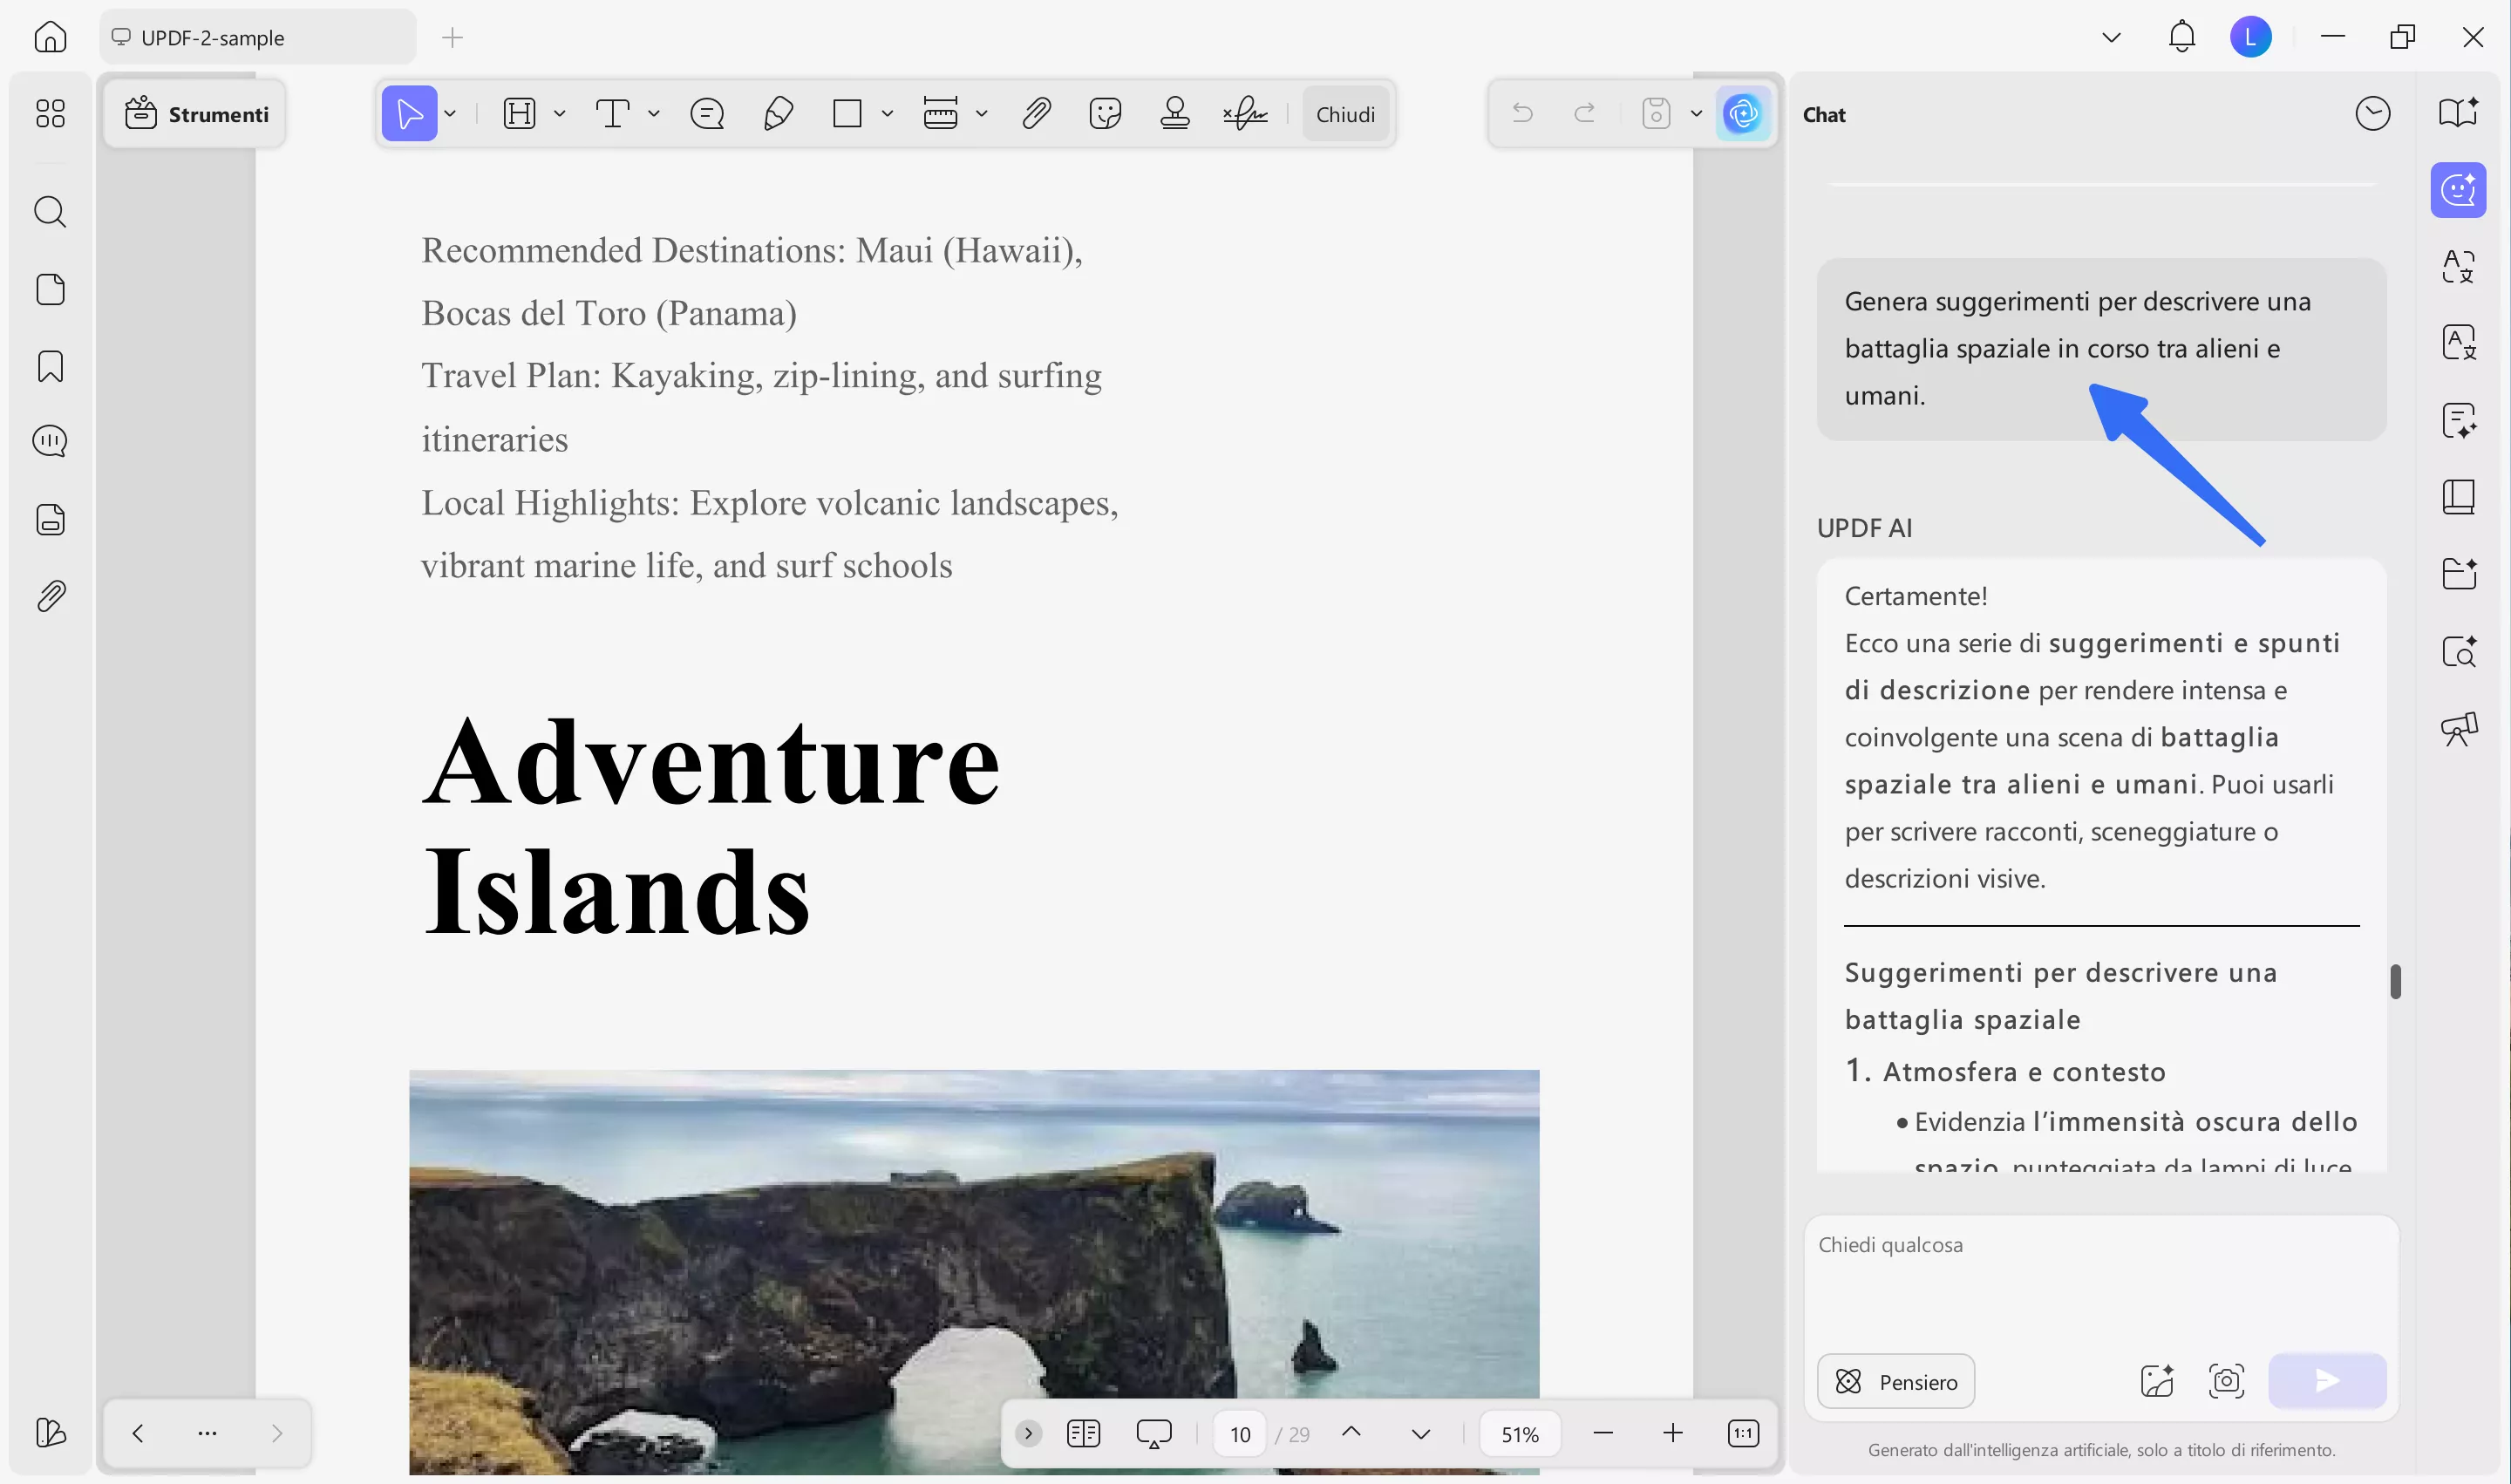The height and width of the screenshot is (1484, 2511).
Task: Toggle the Pensiero thinking mode
Action: (1895, 1381)
